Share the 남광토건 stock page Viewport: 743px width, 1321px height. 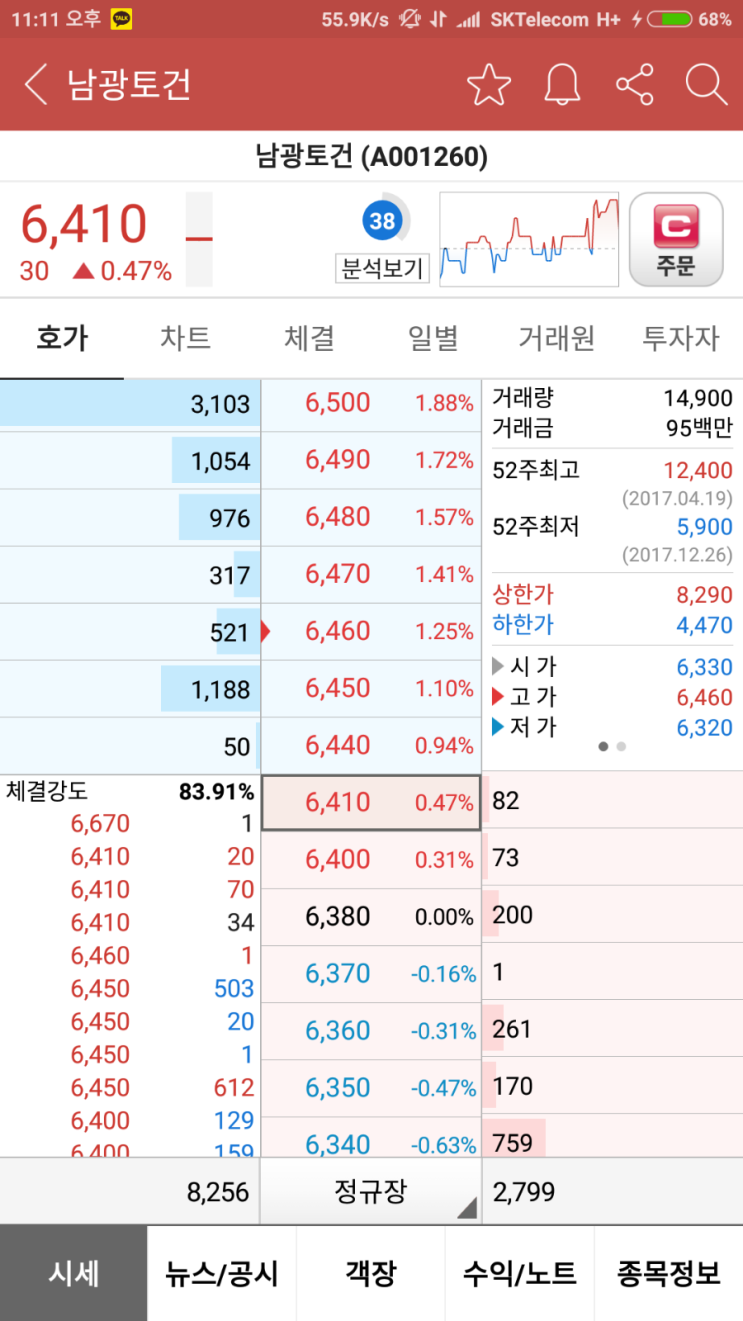click(x=635, y=85)
